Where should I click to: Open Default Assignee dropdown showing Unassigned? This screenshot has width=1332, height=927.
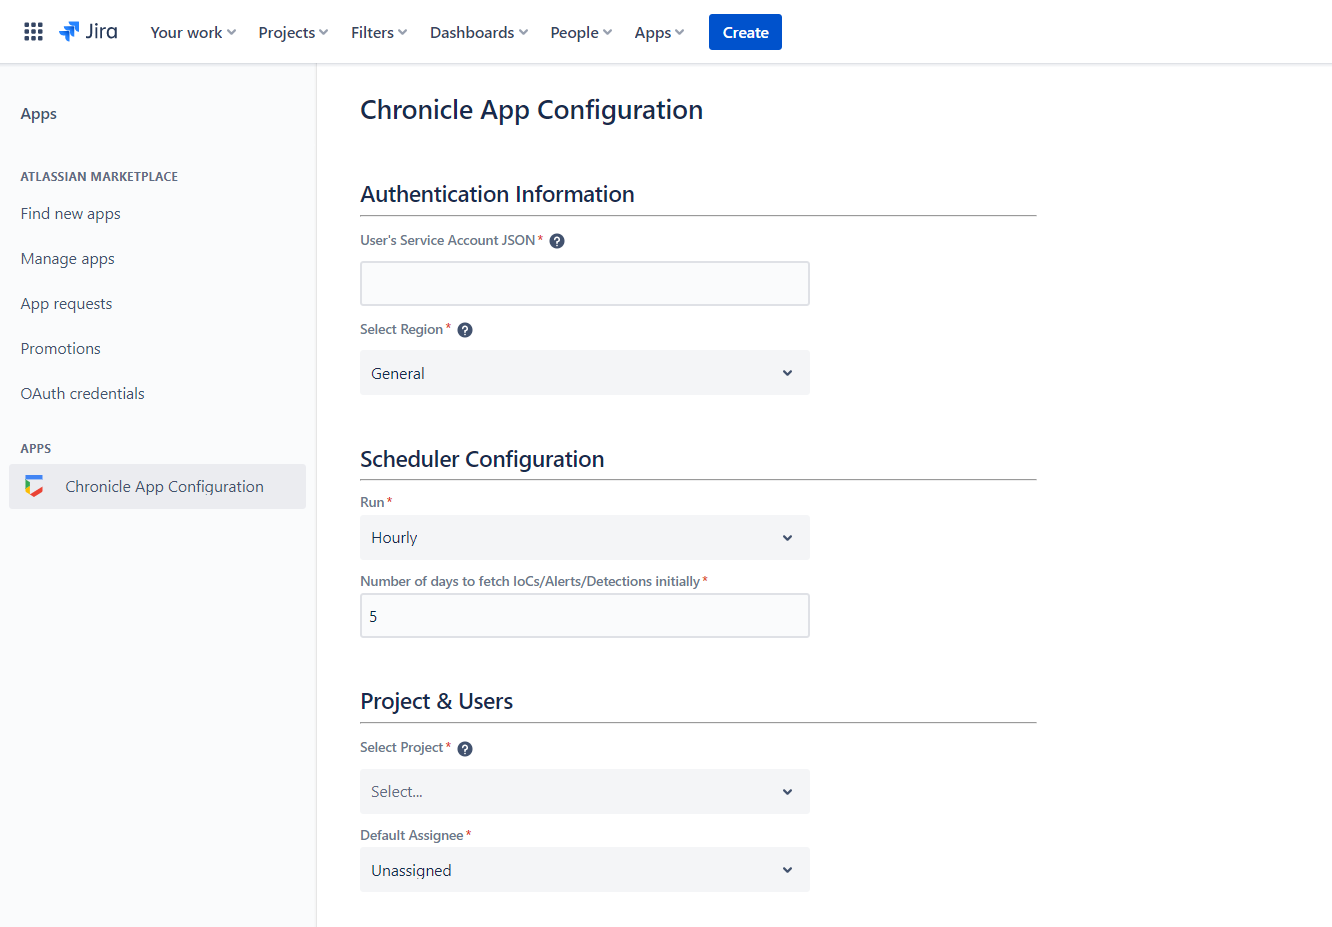tap(585, 870)
